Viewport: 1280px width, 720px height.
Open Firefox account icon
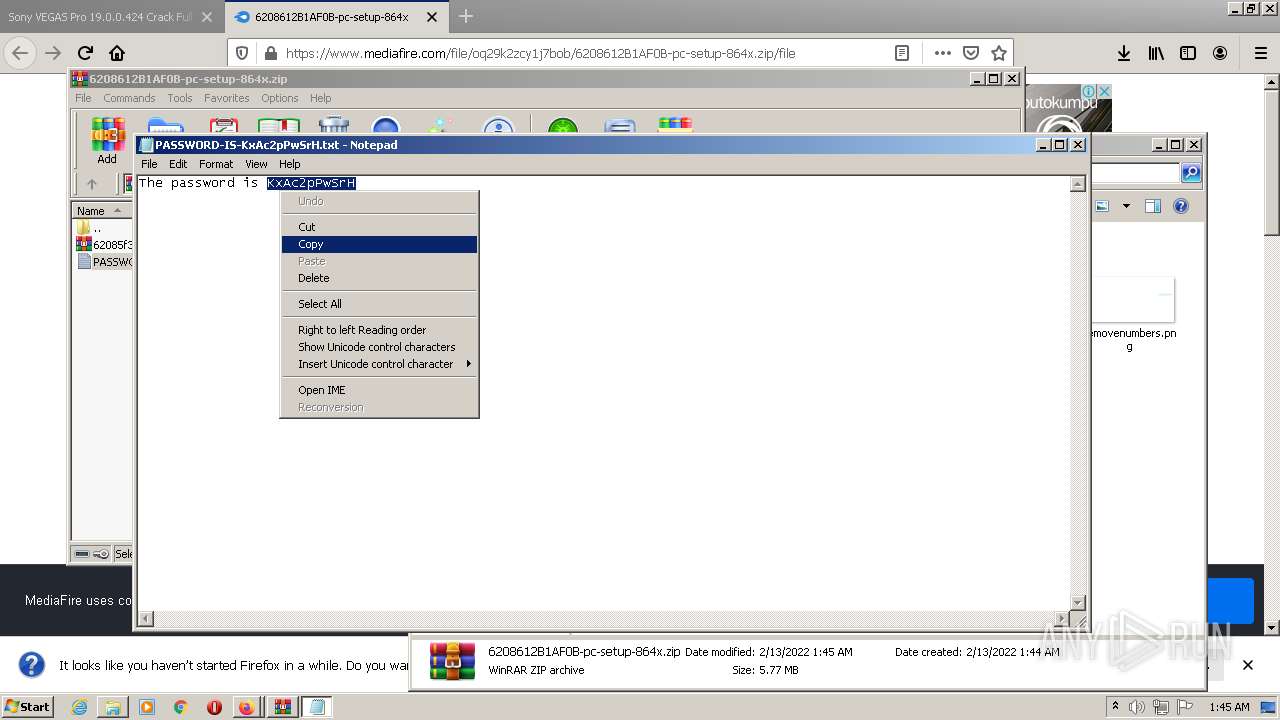click(1220, 53)
